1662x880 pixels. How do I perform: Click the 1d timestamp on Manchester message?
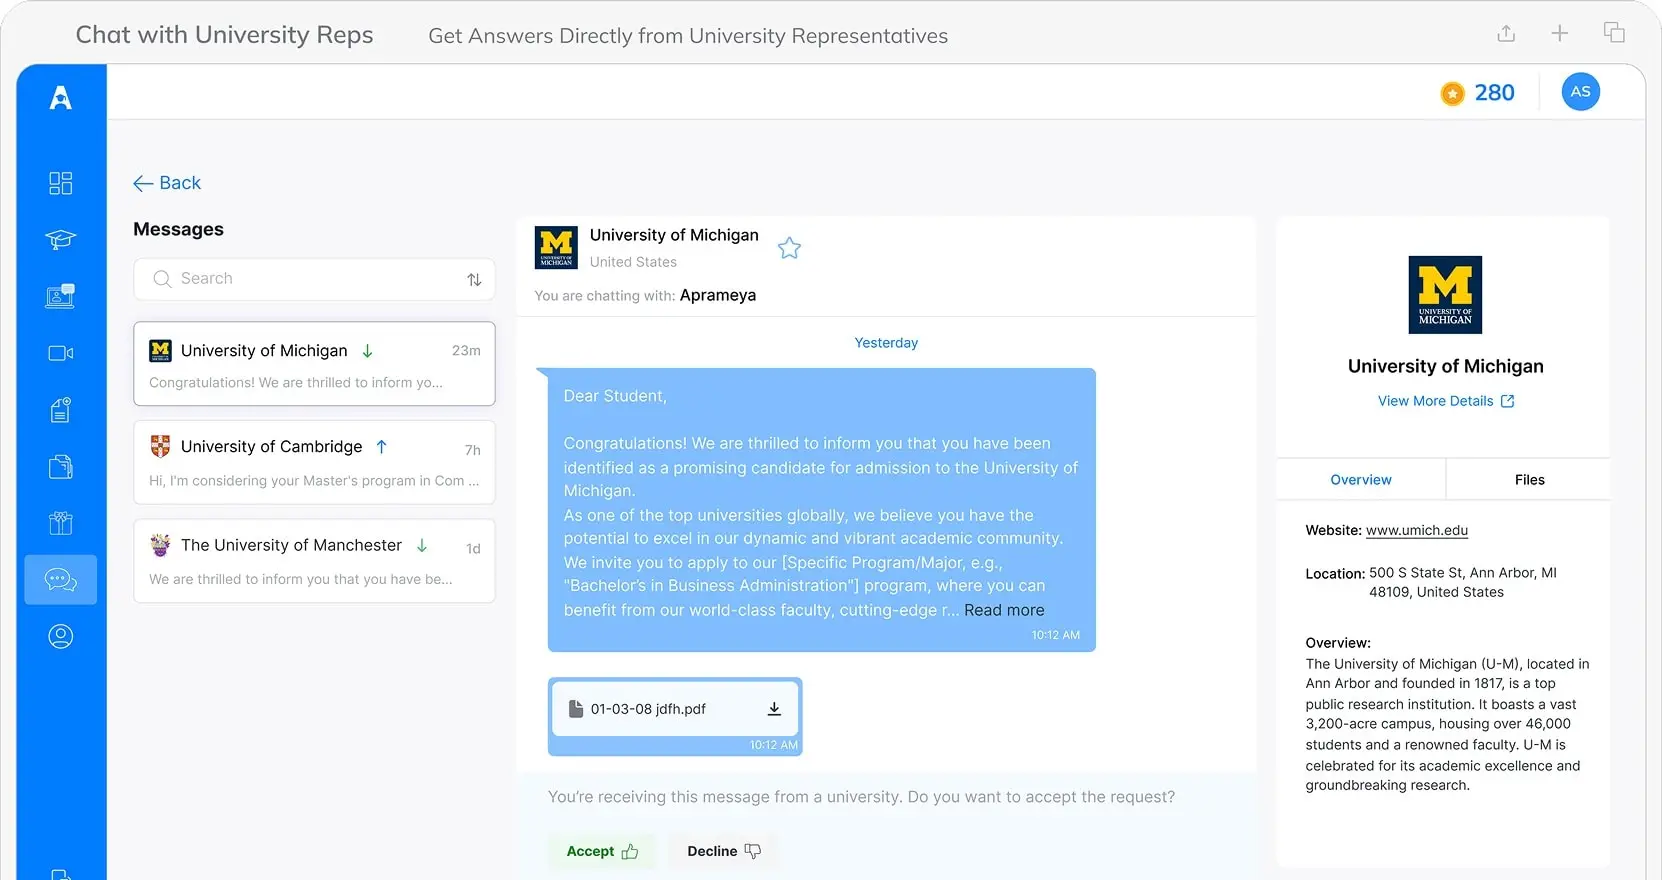tap(473, 548)
